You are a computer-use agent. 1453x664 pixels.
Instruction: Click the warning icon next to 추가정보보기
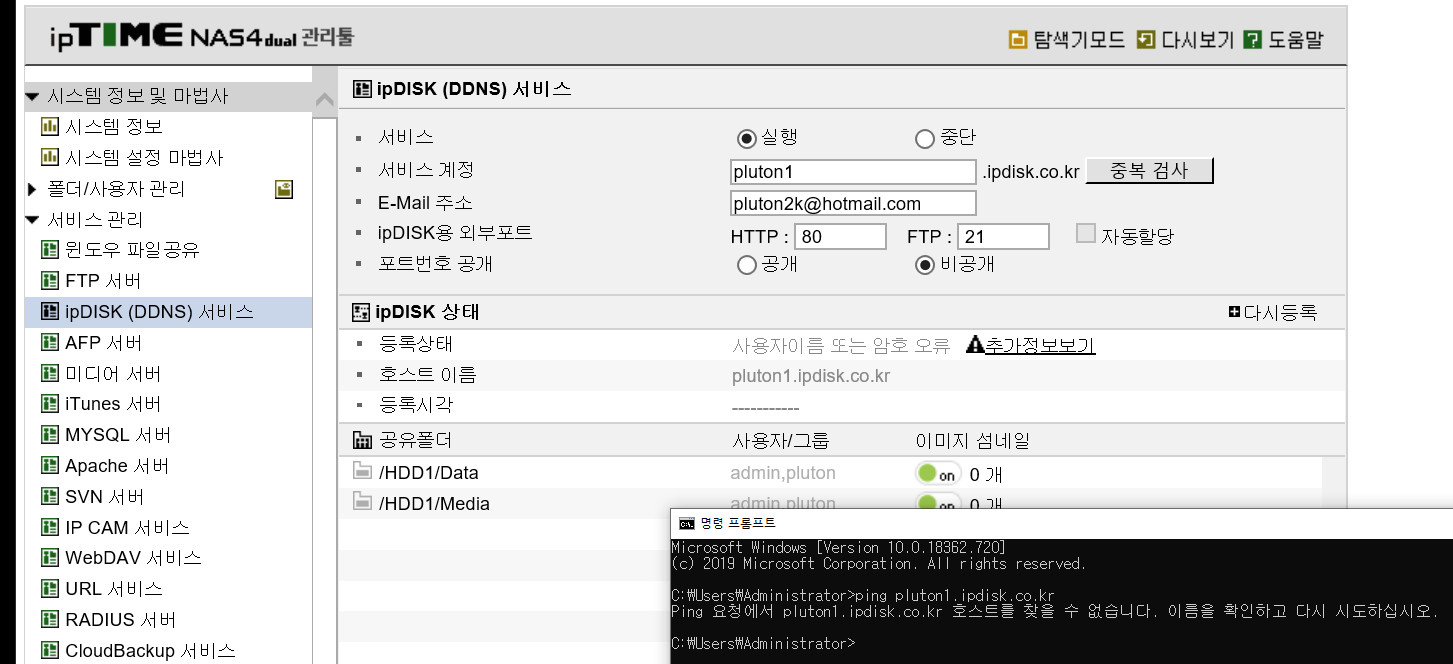(976, 345)
